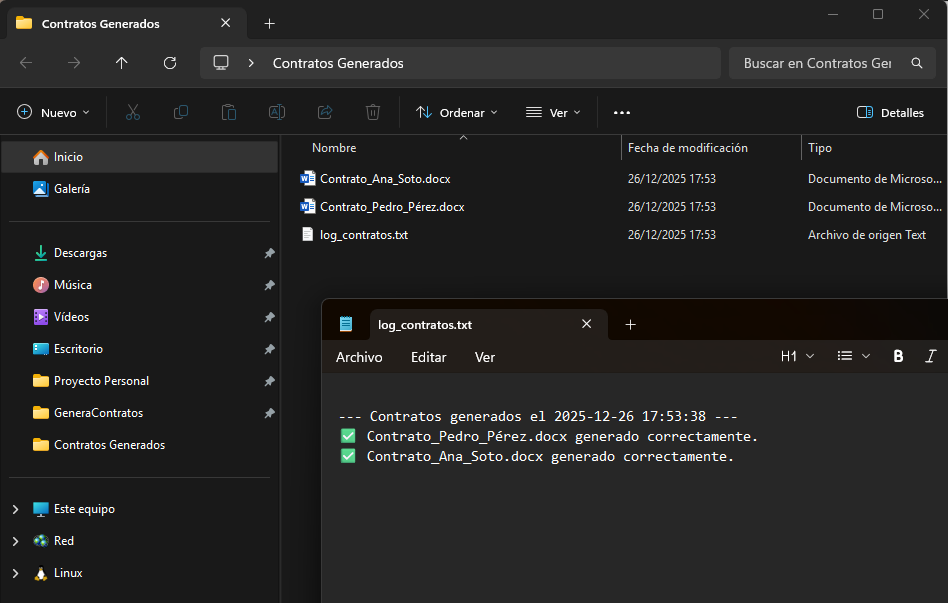This screenshot has width=948, height=603.
Task: Switch to the log_contratos.txt tab
Action: pos(424,324)
